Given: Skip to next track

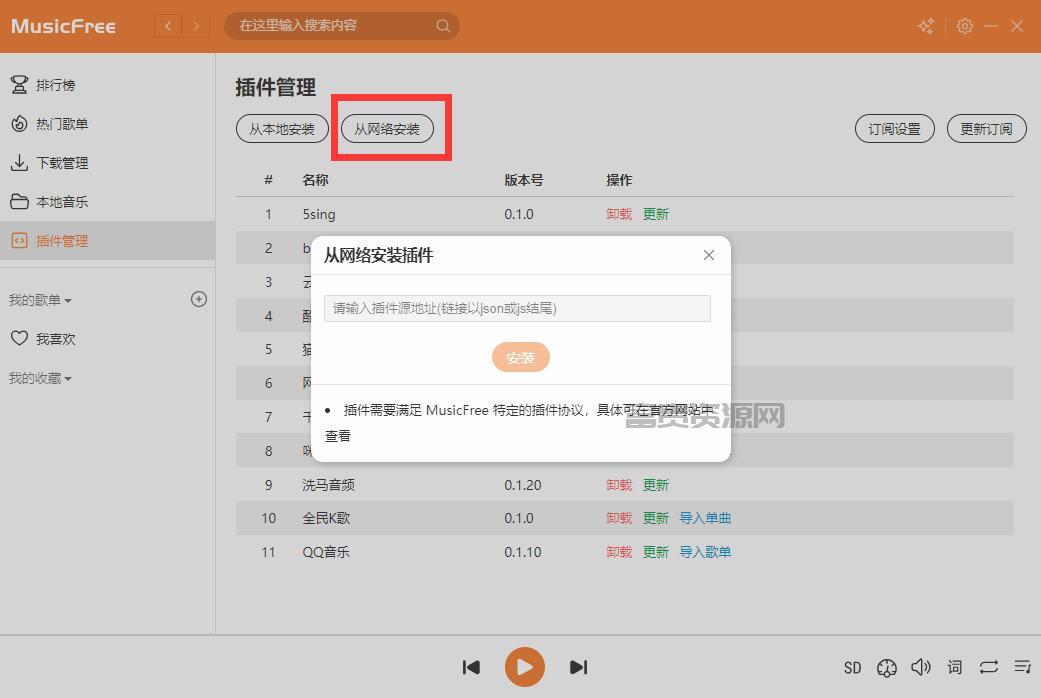Looking at the screenshot, I should (x=578, y=667).
